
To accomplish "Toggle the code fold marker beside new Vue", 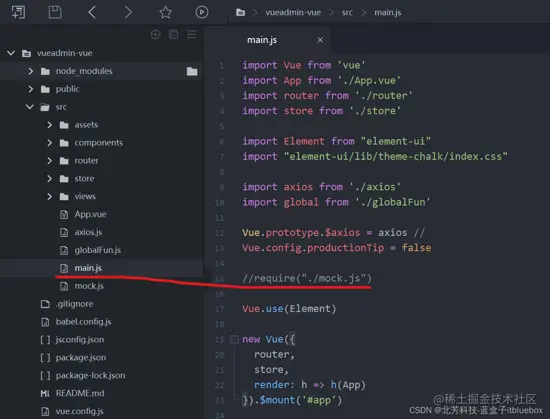I will point(234,339).
